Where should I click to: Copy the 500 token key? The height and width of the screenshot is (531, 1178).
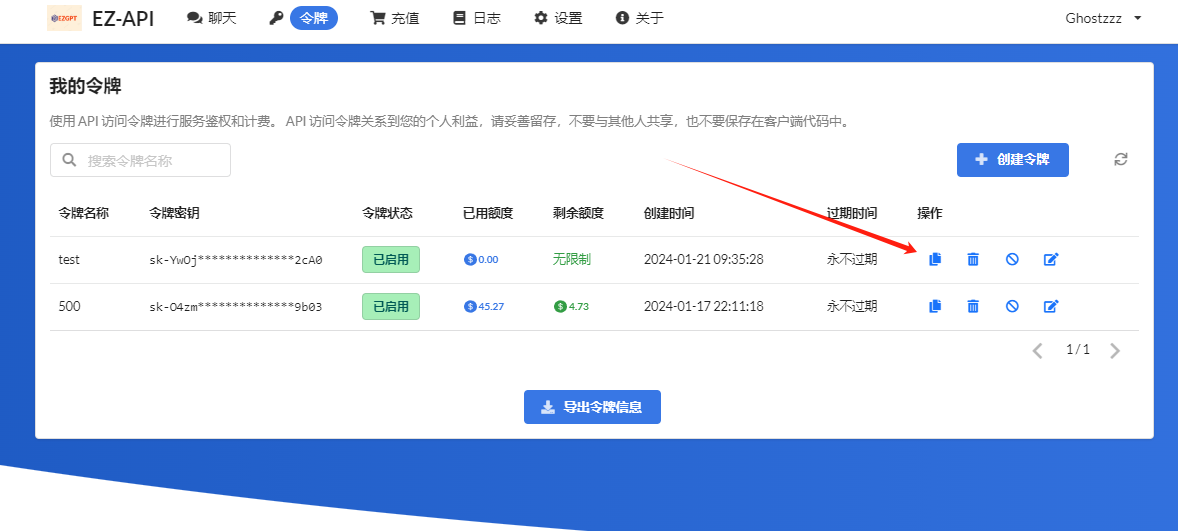[x=935, y=306]
